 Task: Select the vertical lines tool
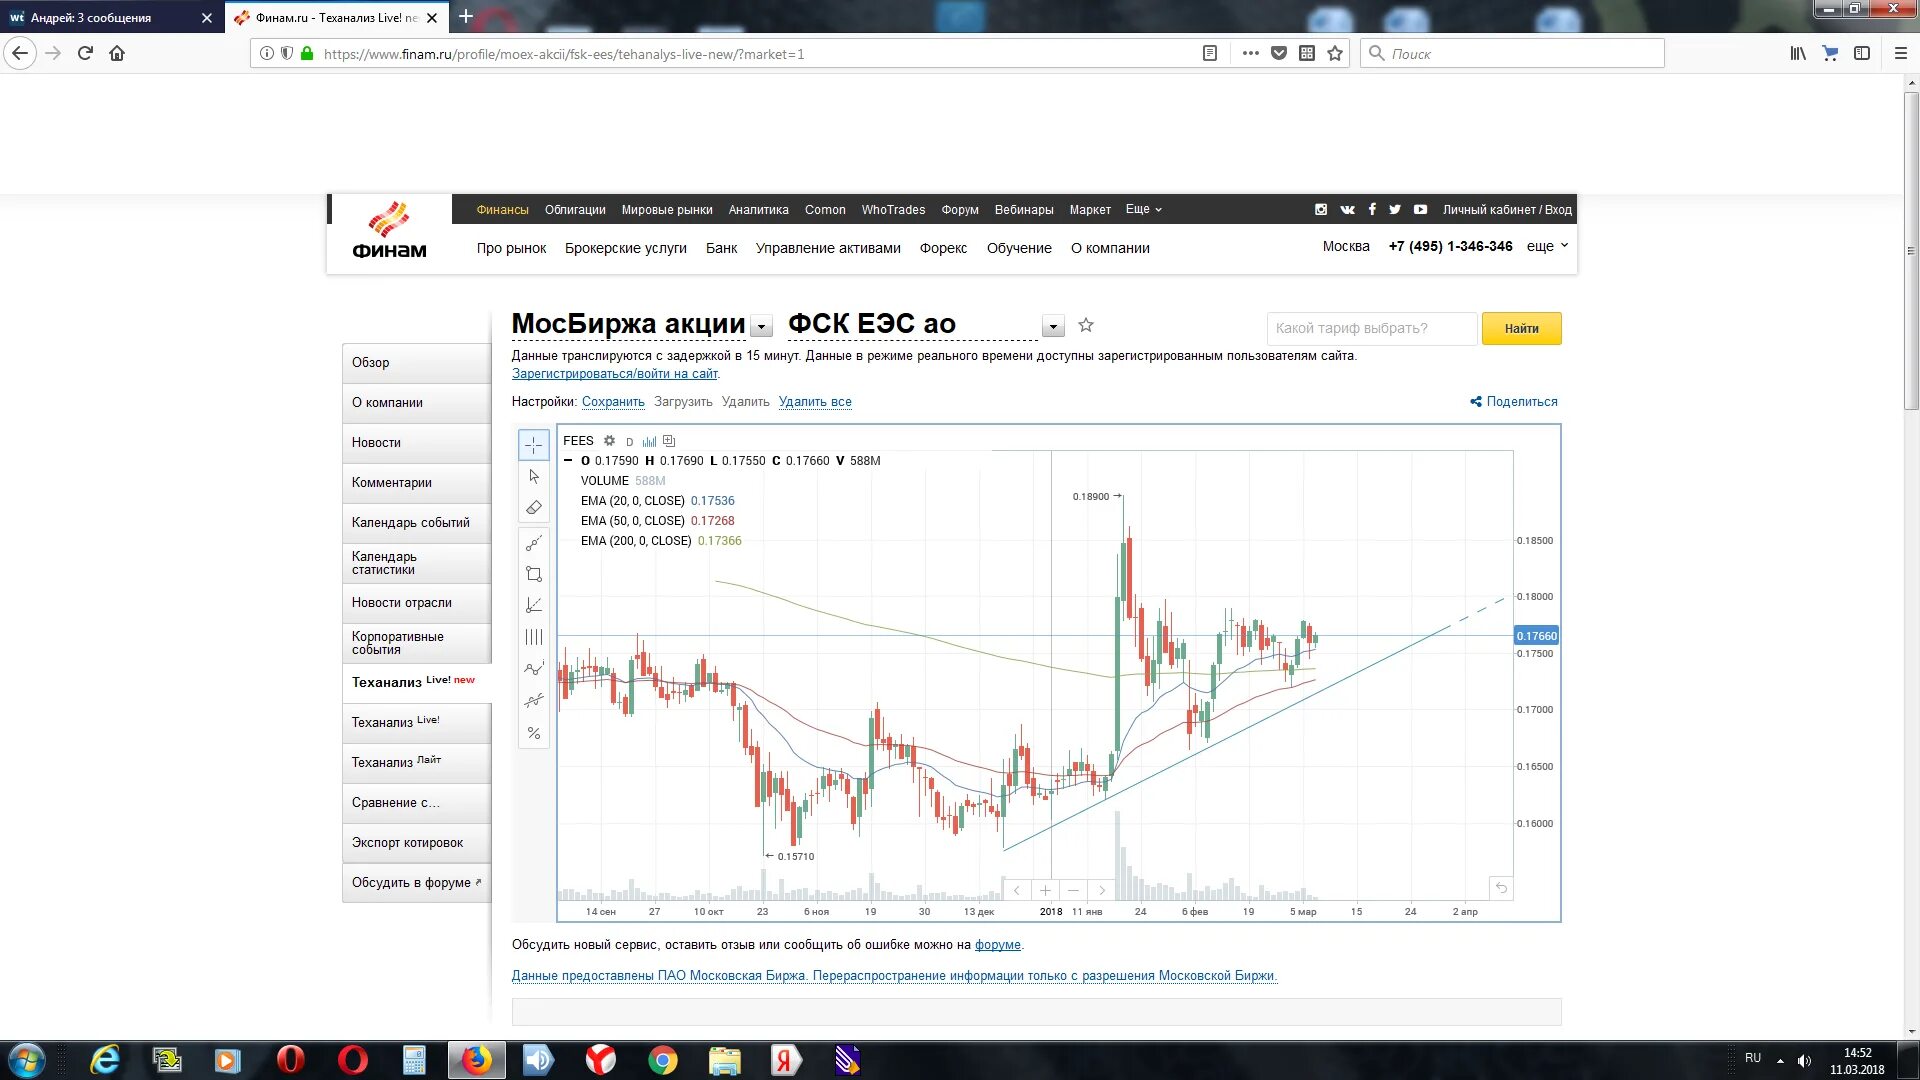(534, 637)
